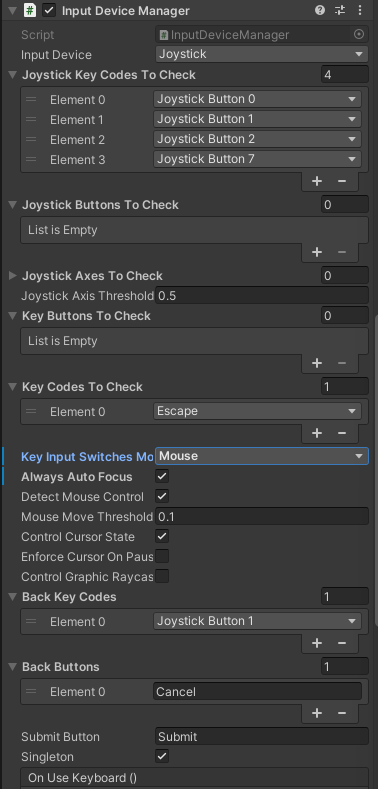Click List is Empty under Joystick Buttons
This screenshot has height=789, width=378.
pos(62,230)
